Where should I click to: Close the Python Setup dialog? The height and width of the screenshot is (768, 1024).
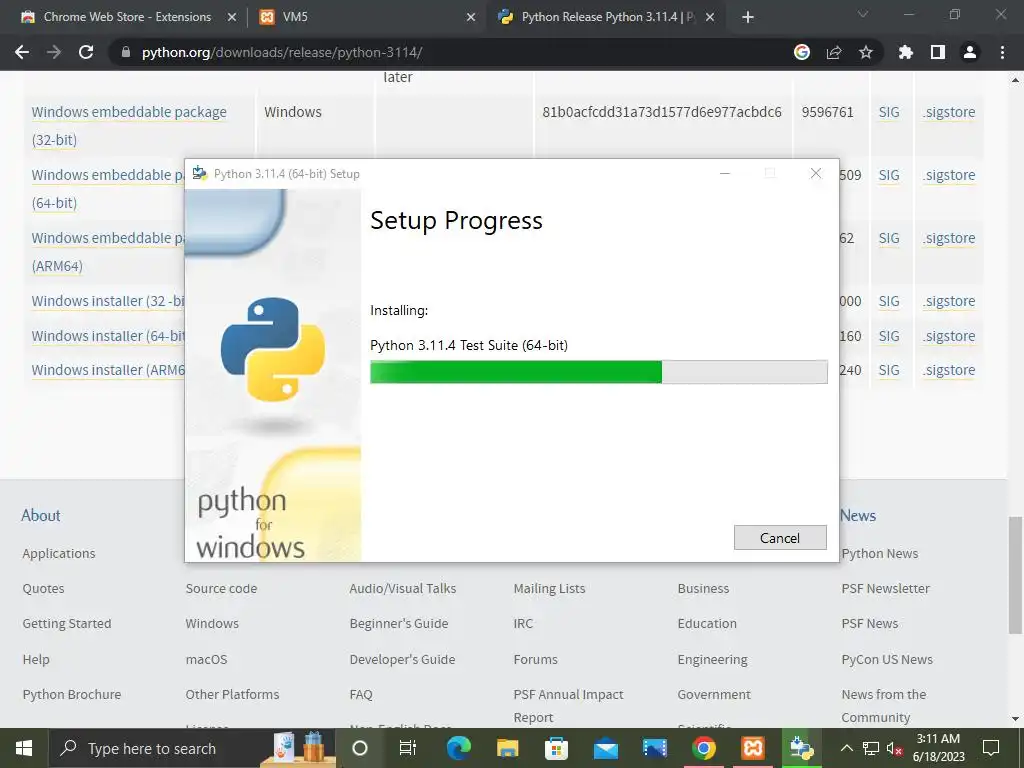coord(816,174)
